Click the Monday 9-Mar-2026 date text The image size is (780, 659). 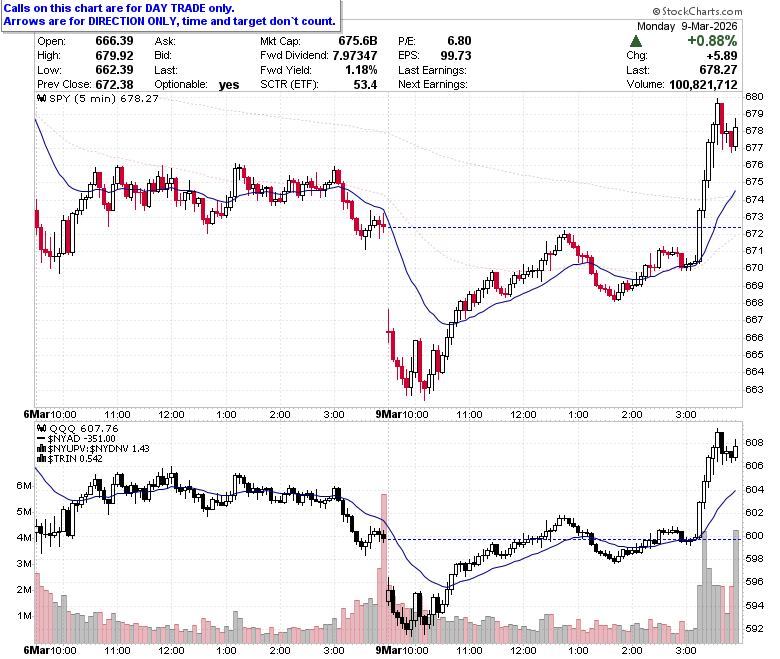[687, 26]
